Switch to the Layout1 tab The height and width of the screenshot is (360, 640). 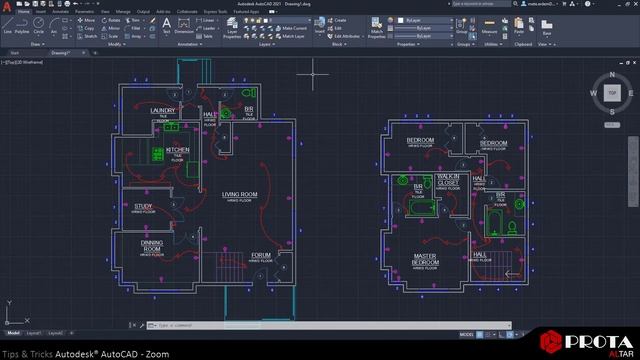tap(33, 333)
